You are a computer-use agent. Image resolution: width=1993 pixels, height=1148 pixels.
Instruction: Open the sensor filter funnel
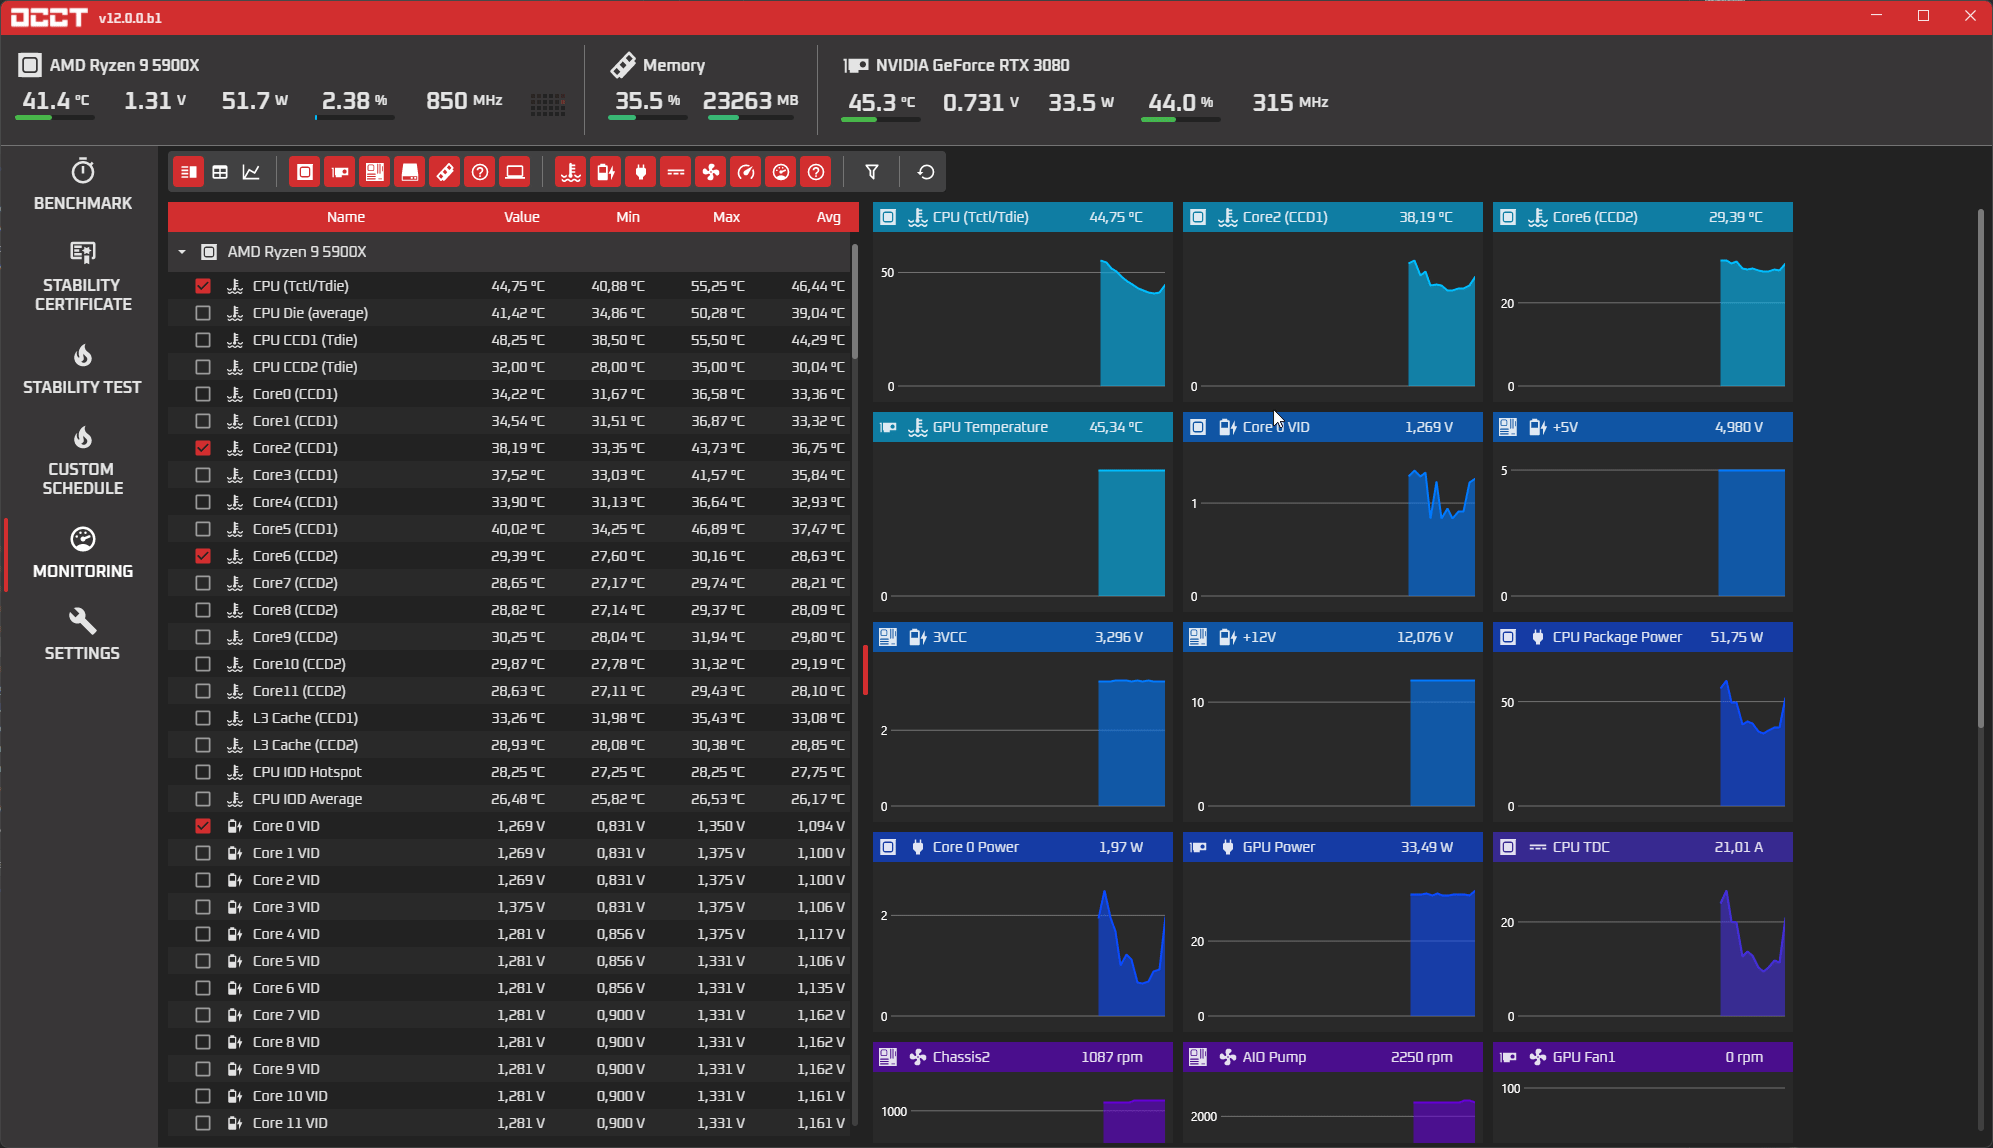pyautogui.click(x=871, y=171)
